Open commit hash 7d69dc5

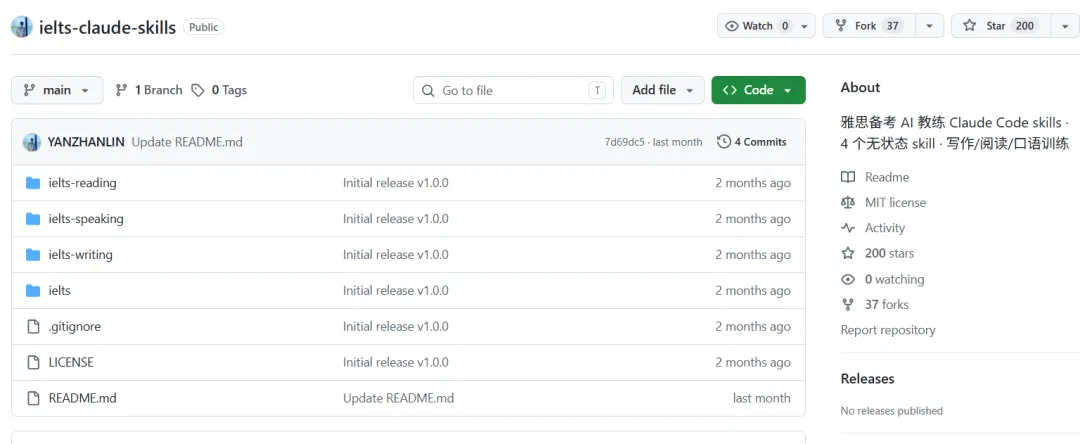pyautogui.click(x=624, y=142)
